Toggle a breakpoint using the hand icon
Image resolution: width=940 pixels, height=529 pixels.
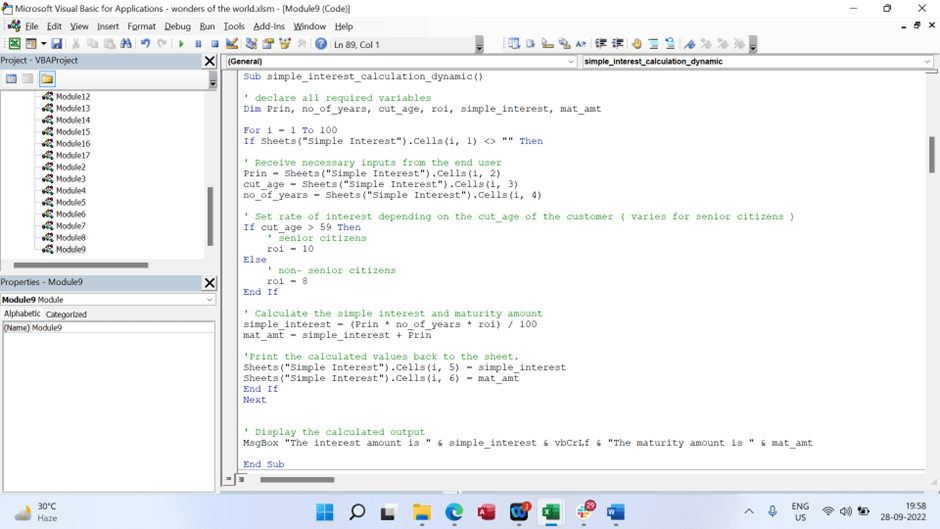636,44
